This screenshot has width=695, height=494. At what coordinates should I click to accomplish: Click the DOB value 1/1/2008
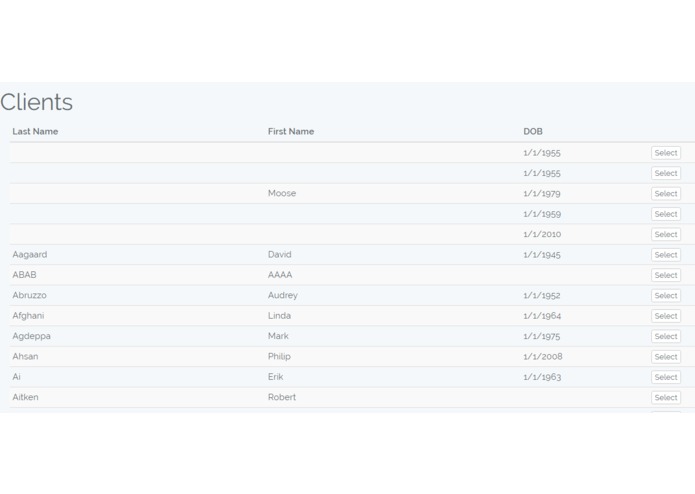tap(543, 357)
